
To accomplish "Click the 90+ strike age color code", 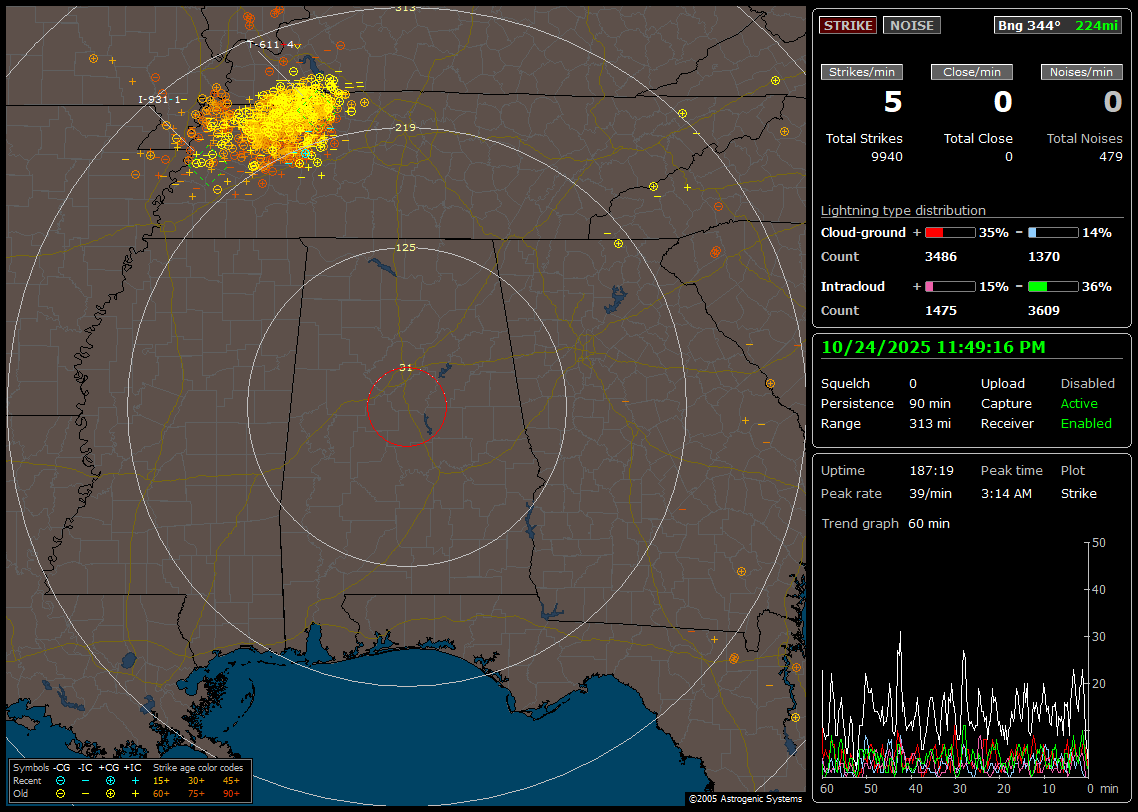I will click(231, 793).
